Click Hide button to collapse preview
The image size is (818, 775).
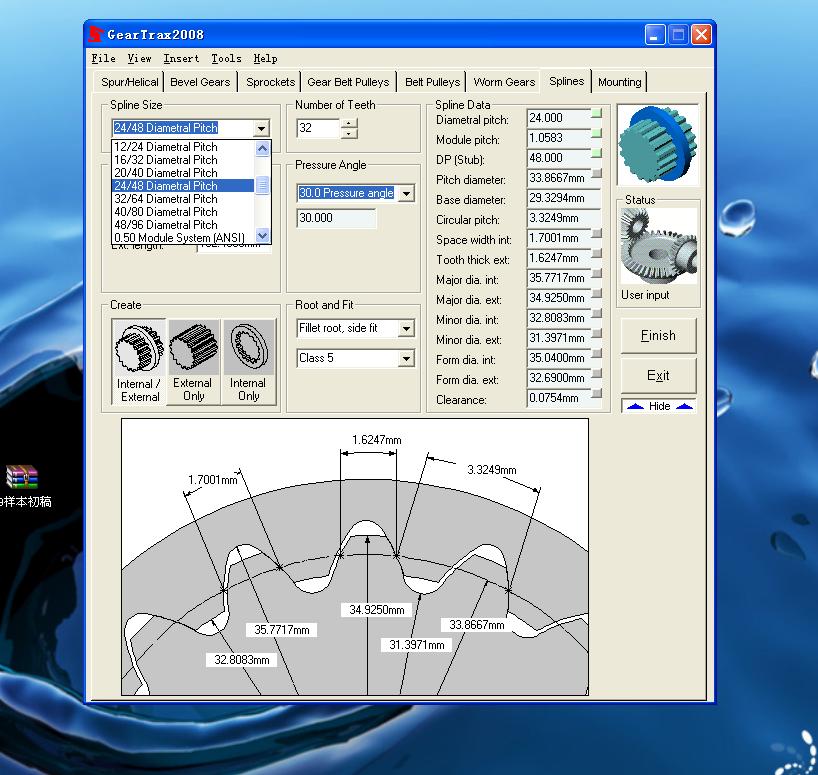pos(659,406)
